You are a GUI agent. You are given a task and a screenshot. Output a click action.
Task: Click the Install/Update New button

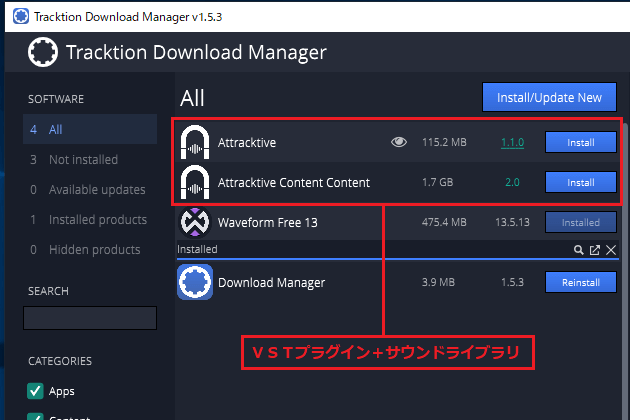click(550, 97)
